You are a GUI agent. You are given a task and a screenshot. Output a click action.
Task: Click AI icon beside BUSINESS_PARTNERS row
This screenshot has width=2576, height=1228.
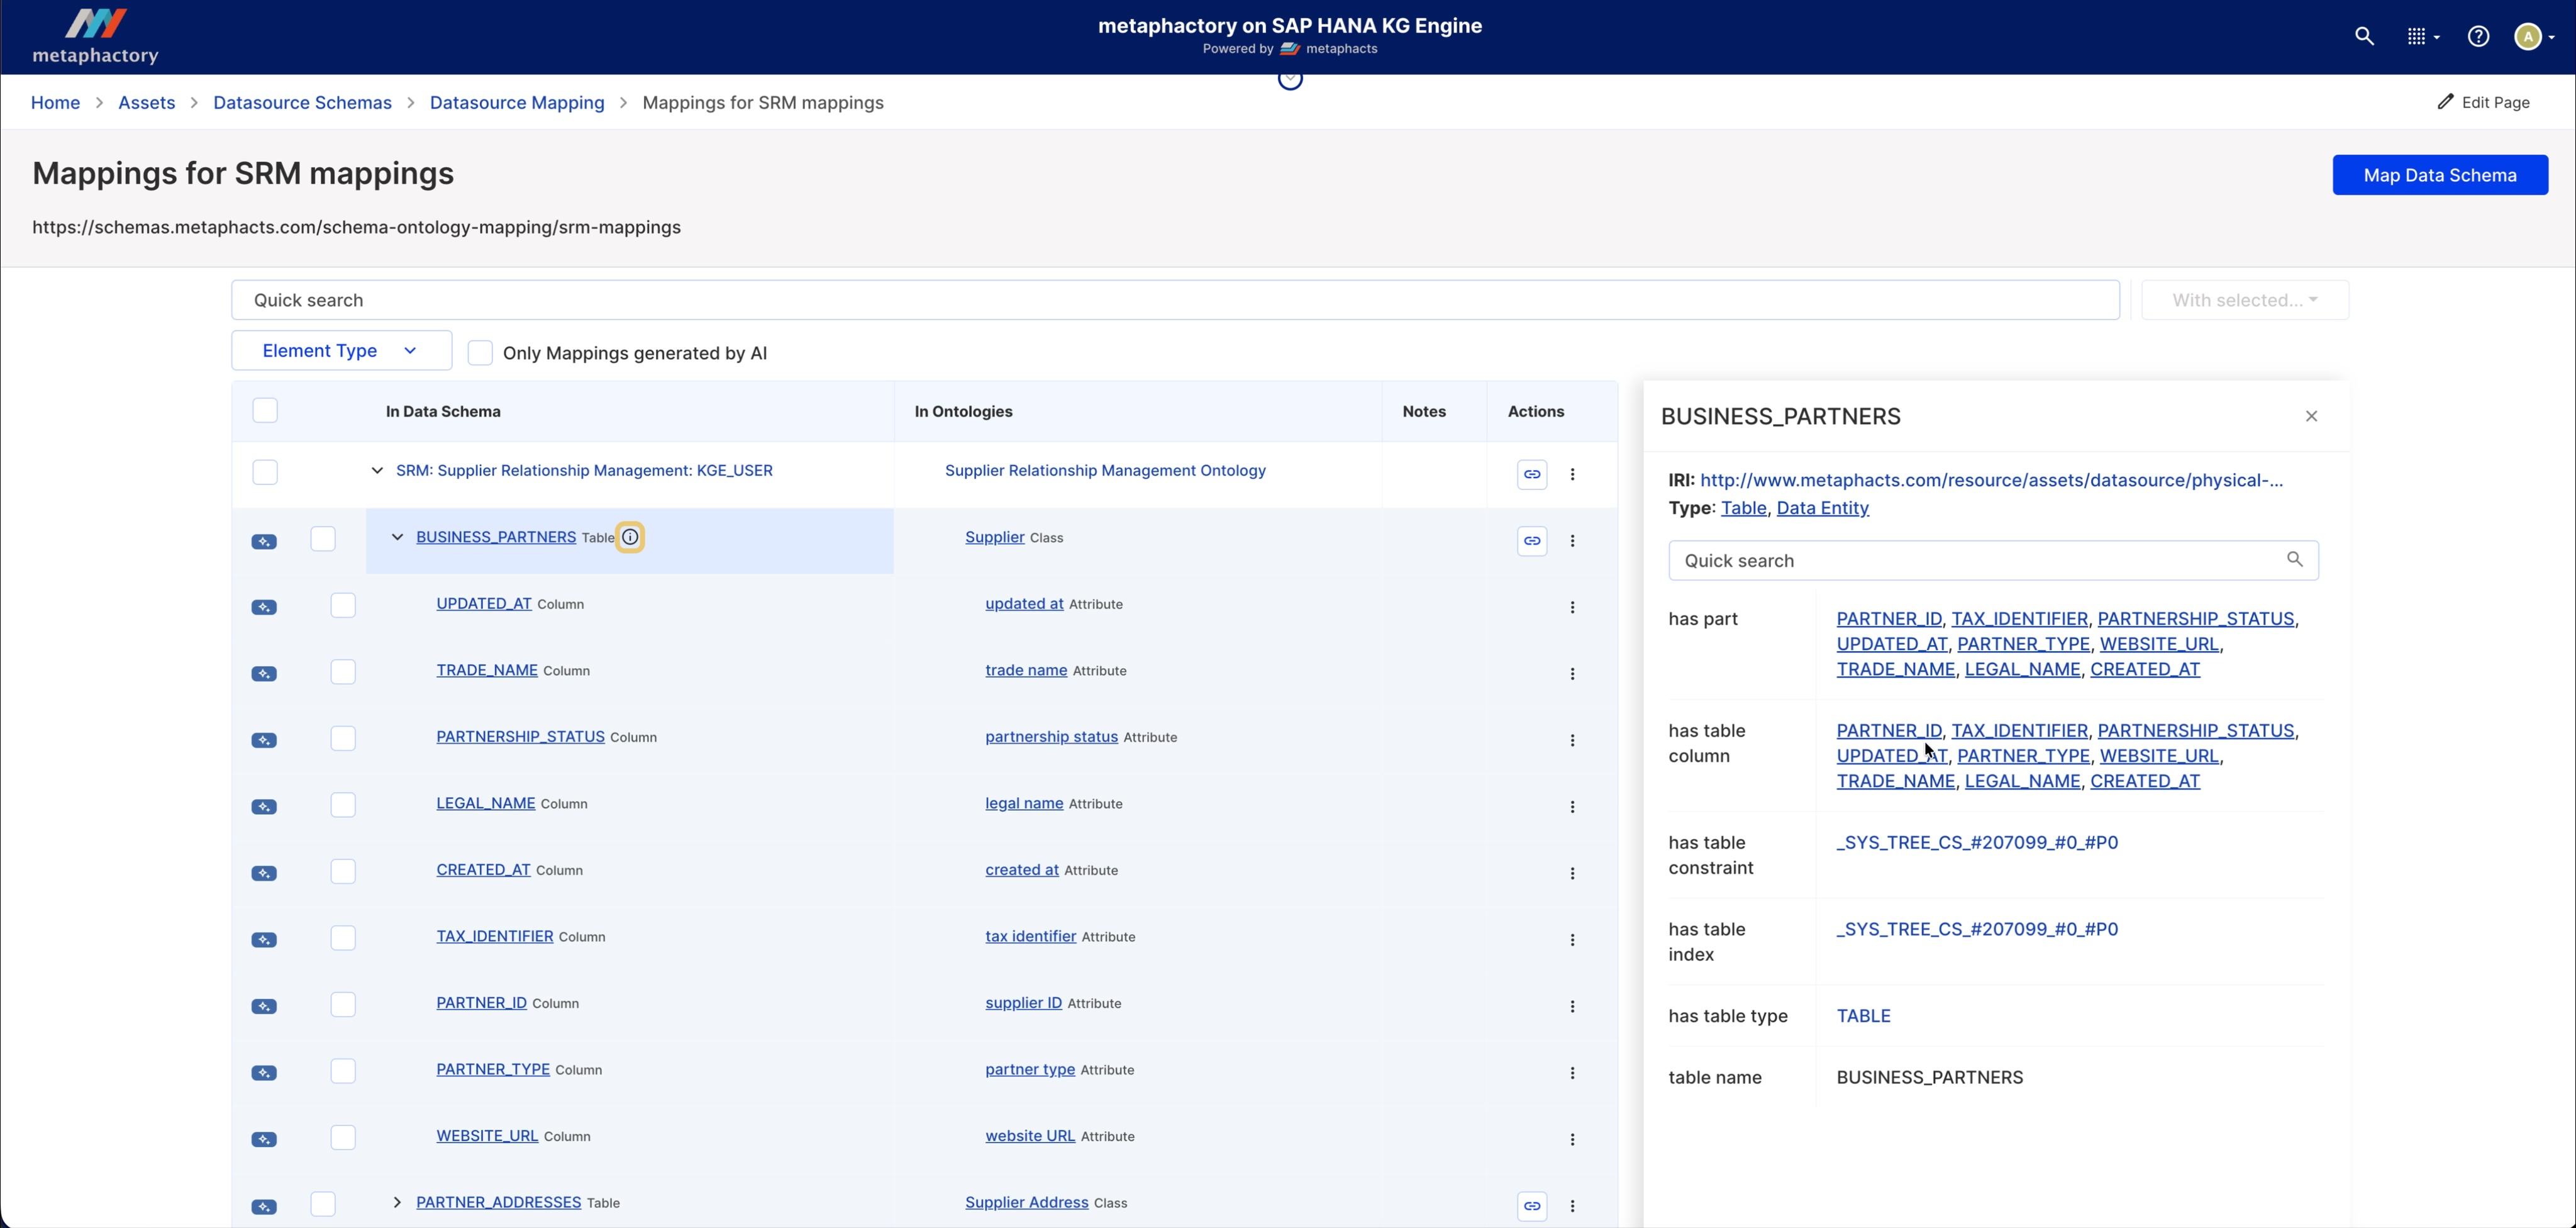264,542
